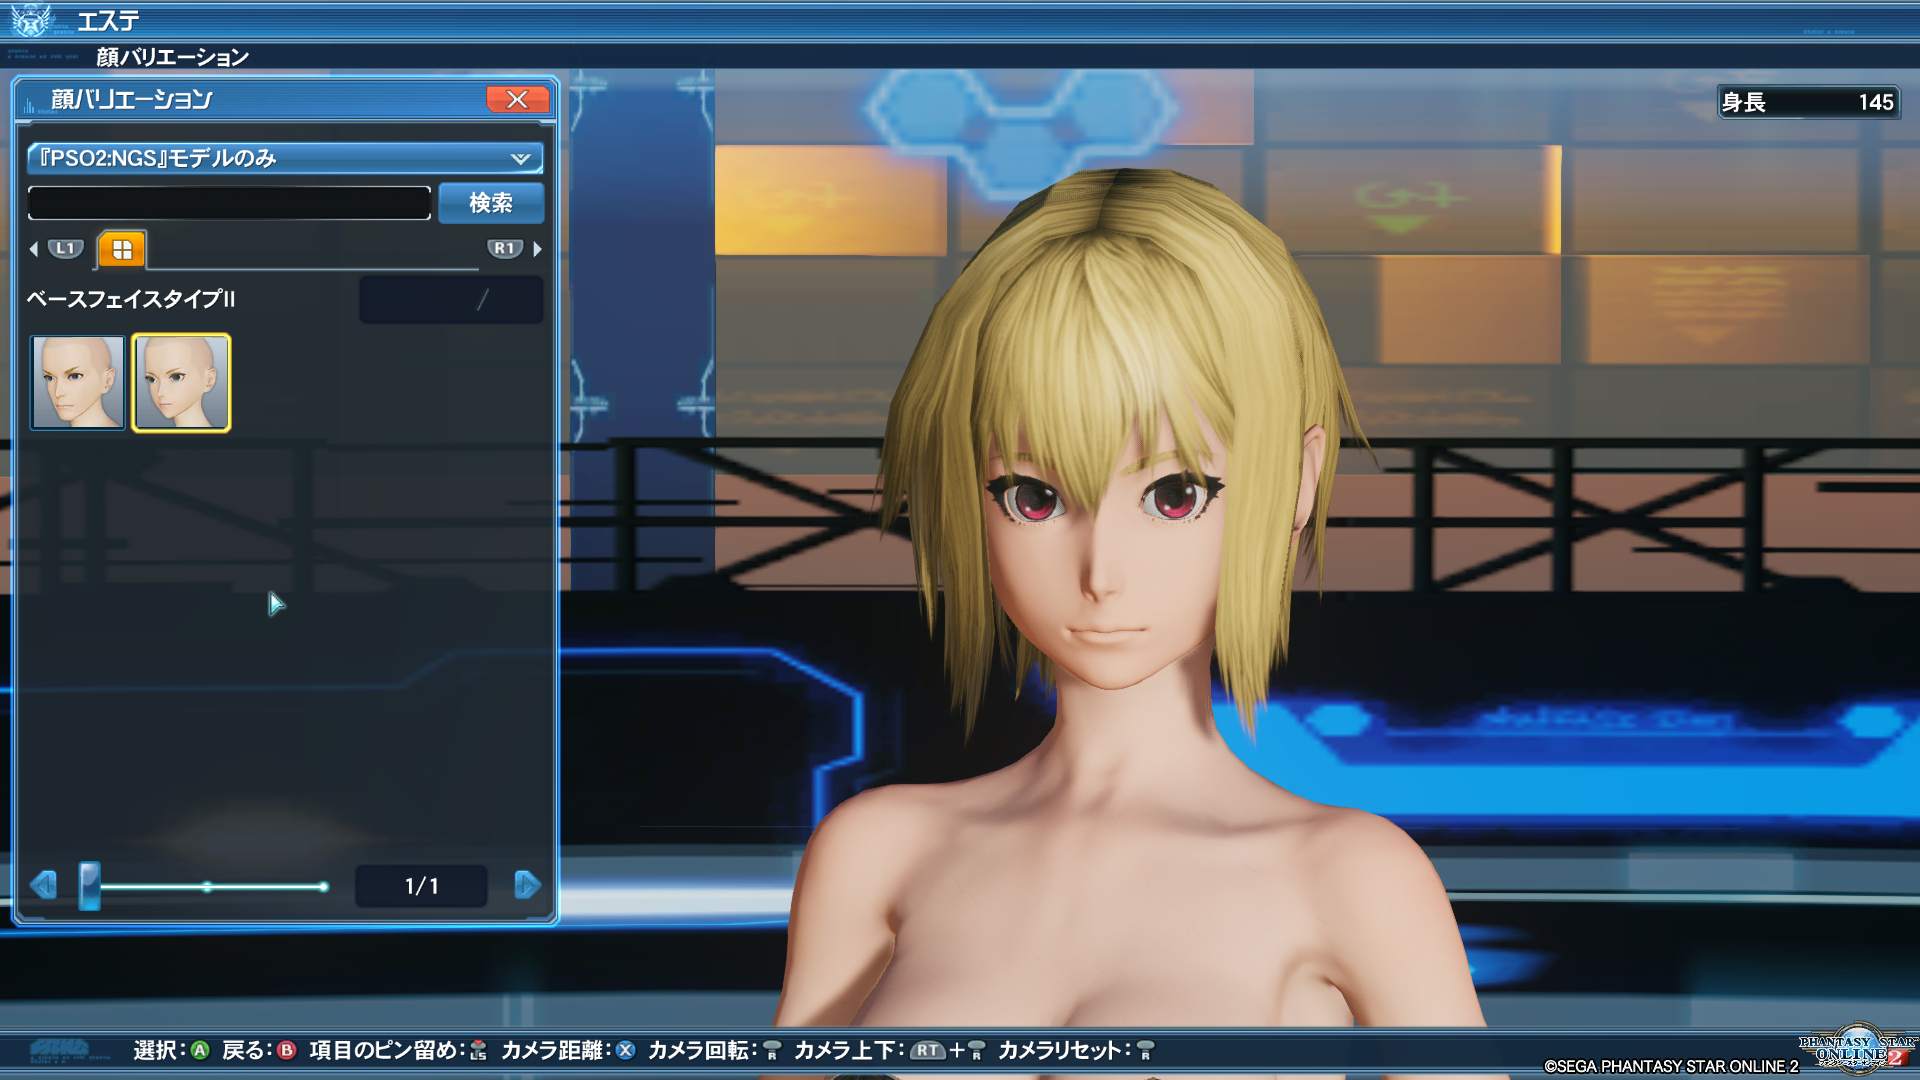Click the 身長 height display field
This screenshot has height=1080, width=1920.
point(1808,102)
